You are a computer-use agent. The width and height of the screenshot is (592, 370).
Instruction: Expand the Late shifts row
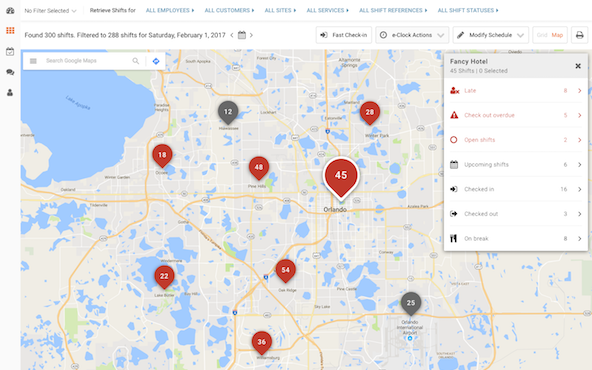tap(516, 91)
